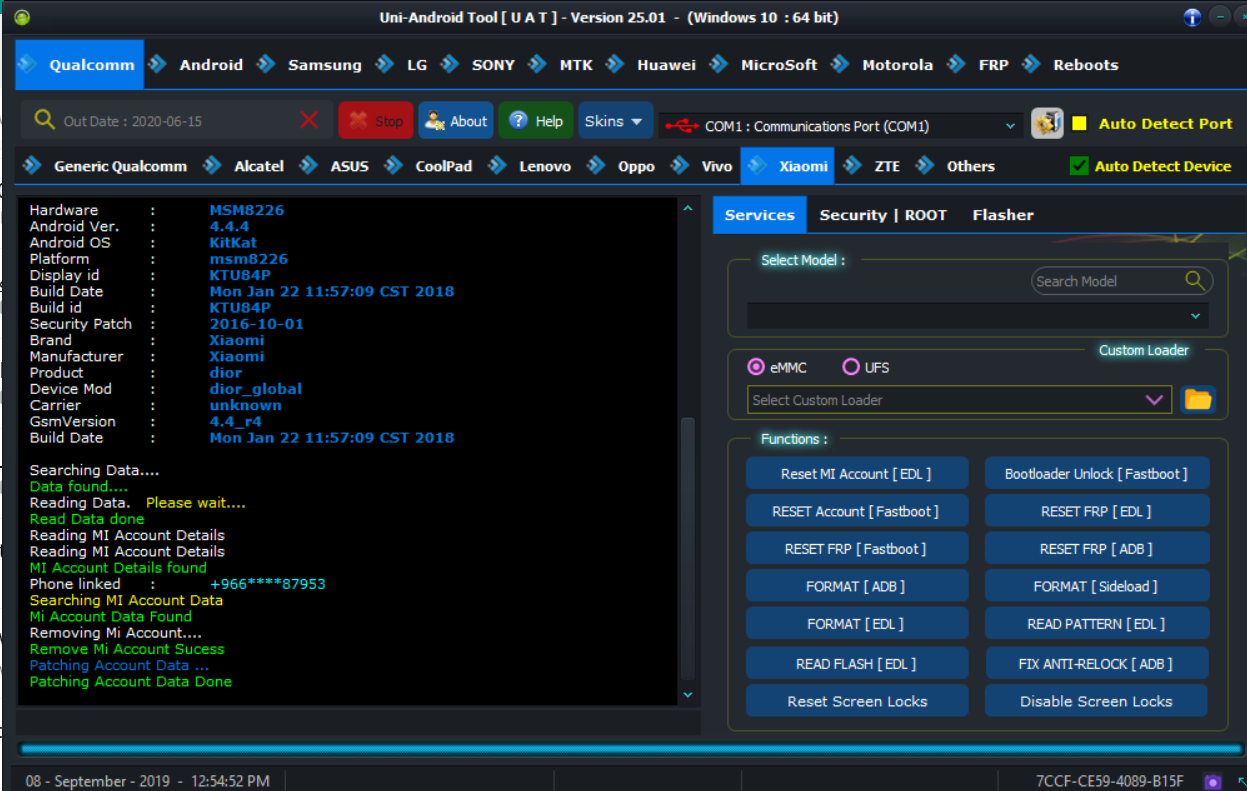
Task: Click the log panel scrollbar down arrow
Action: click(x=687, y=694)
